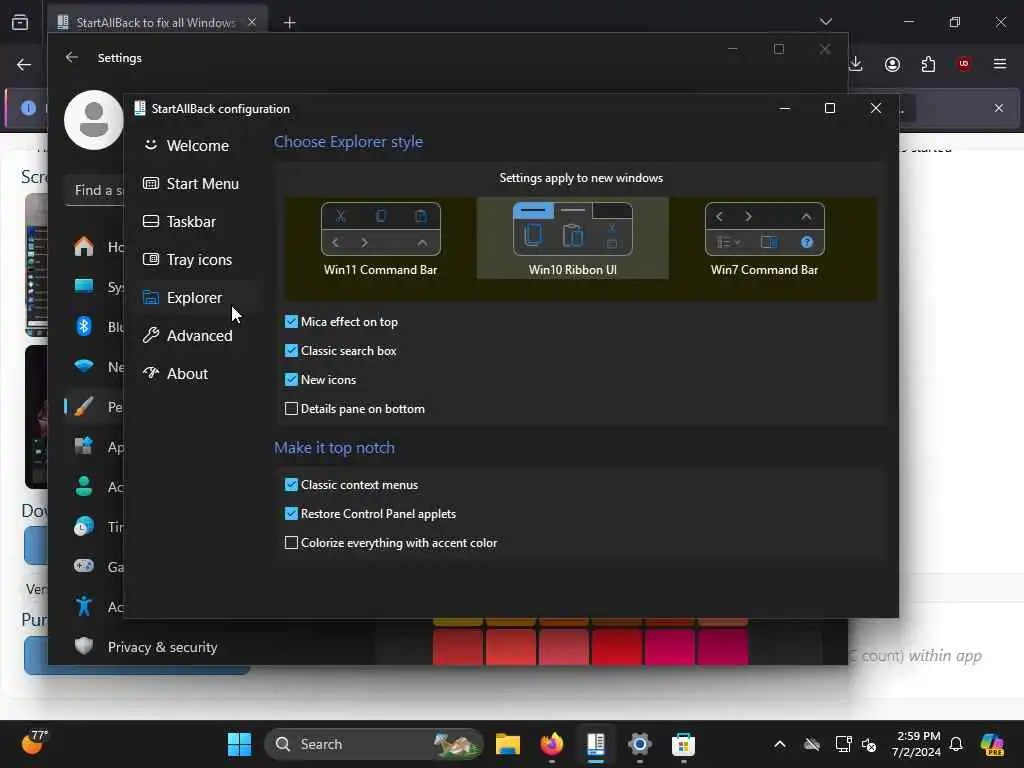Viewport: 1024px width, 768px height.
Task: Enable Colorize everything with accent color
Action: (291, 543)
